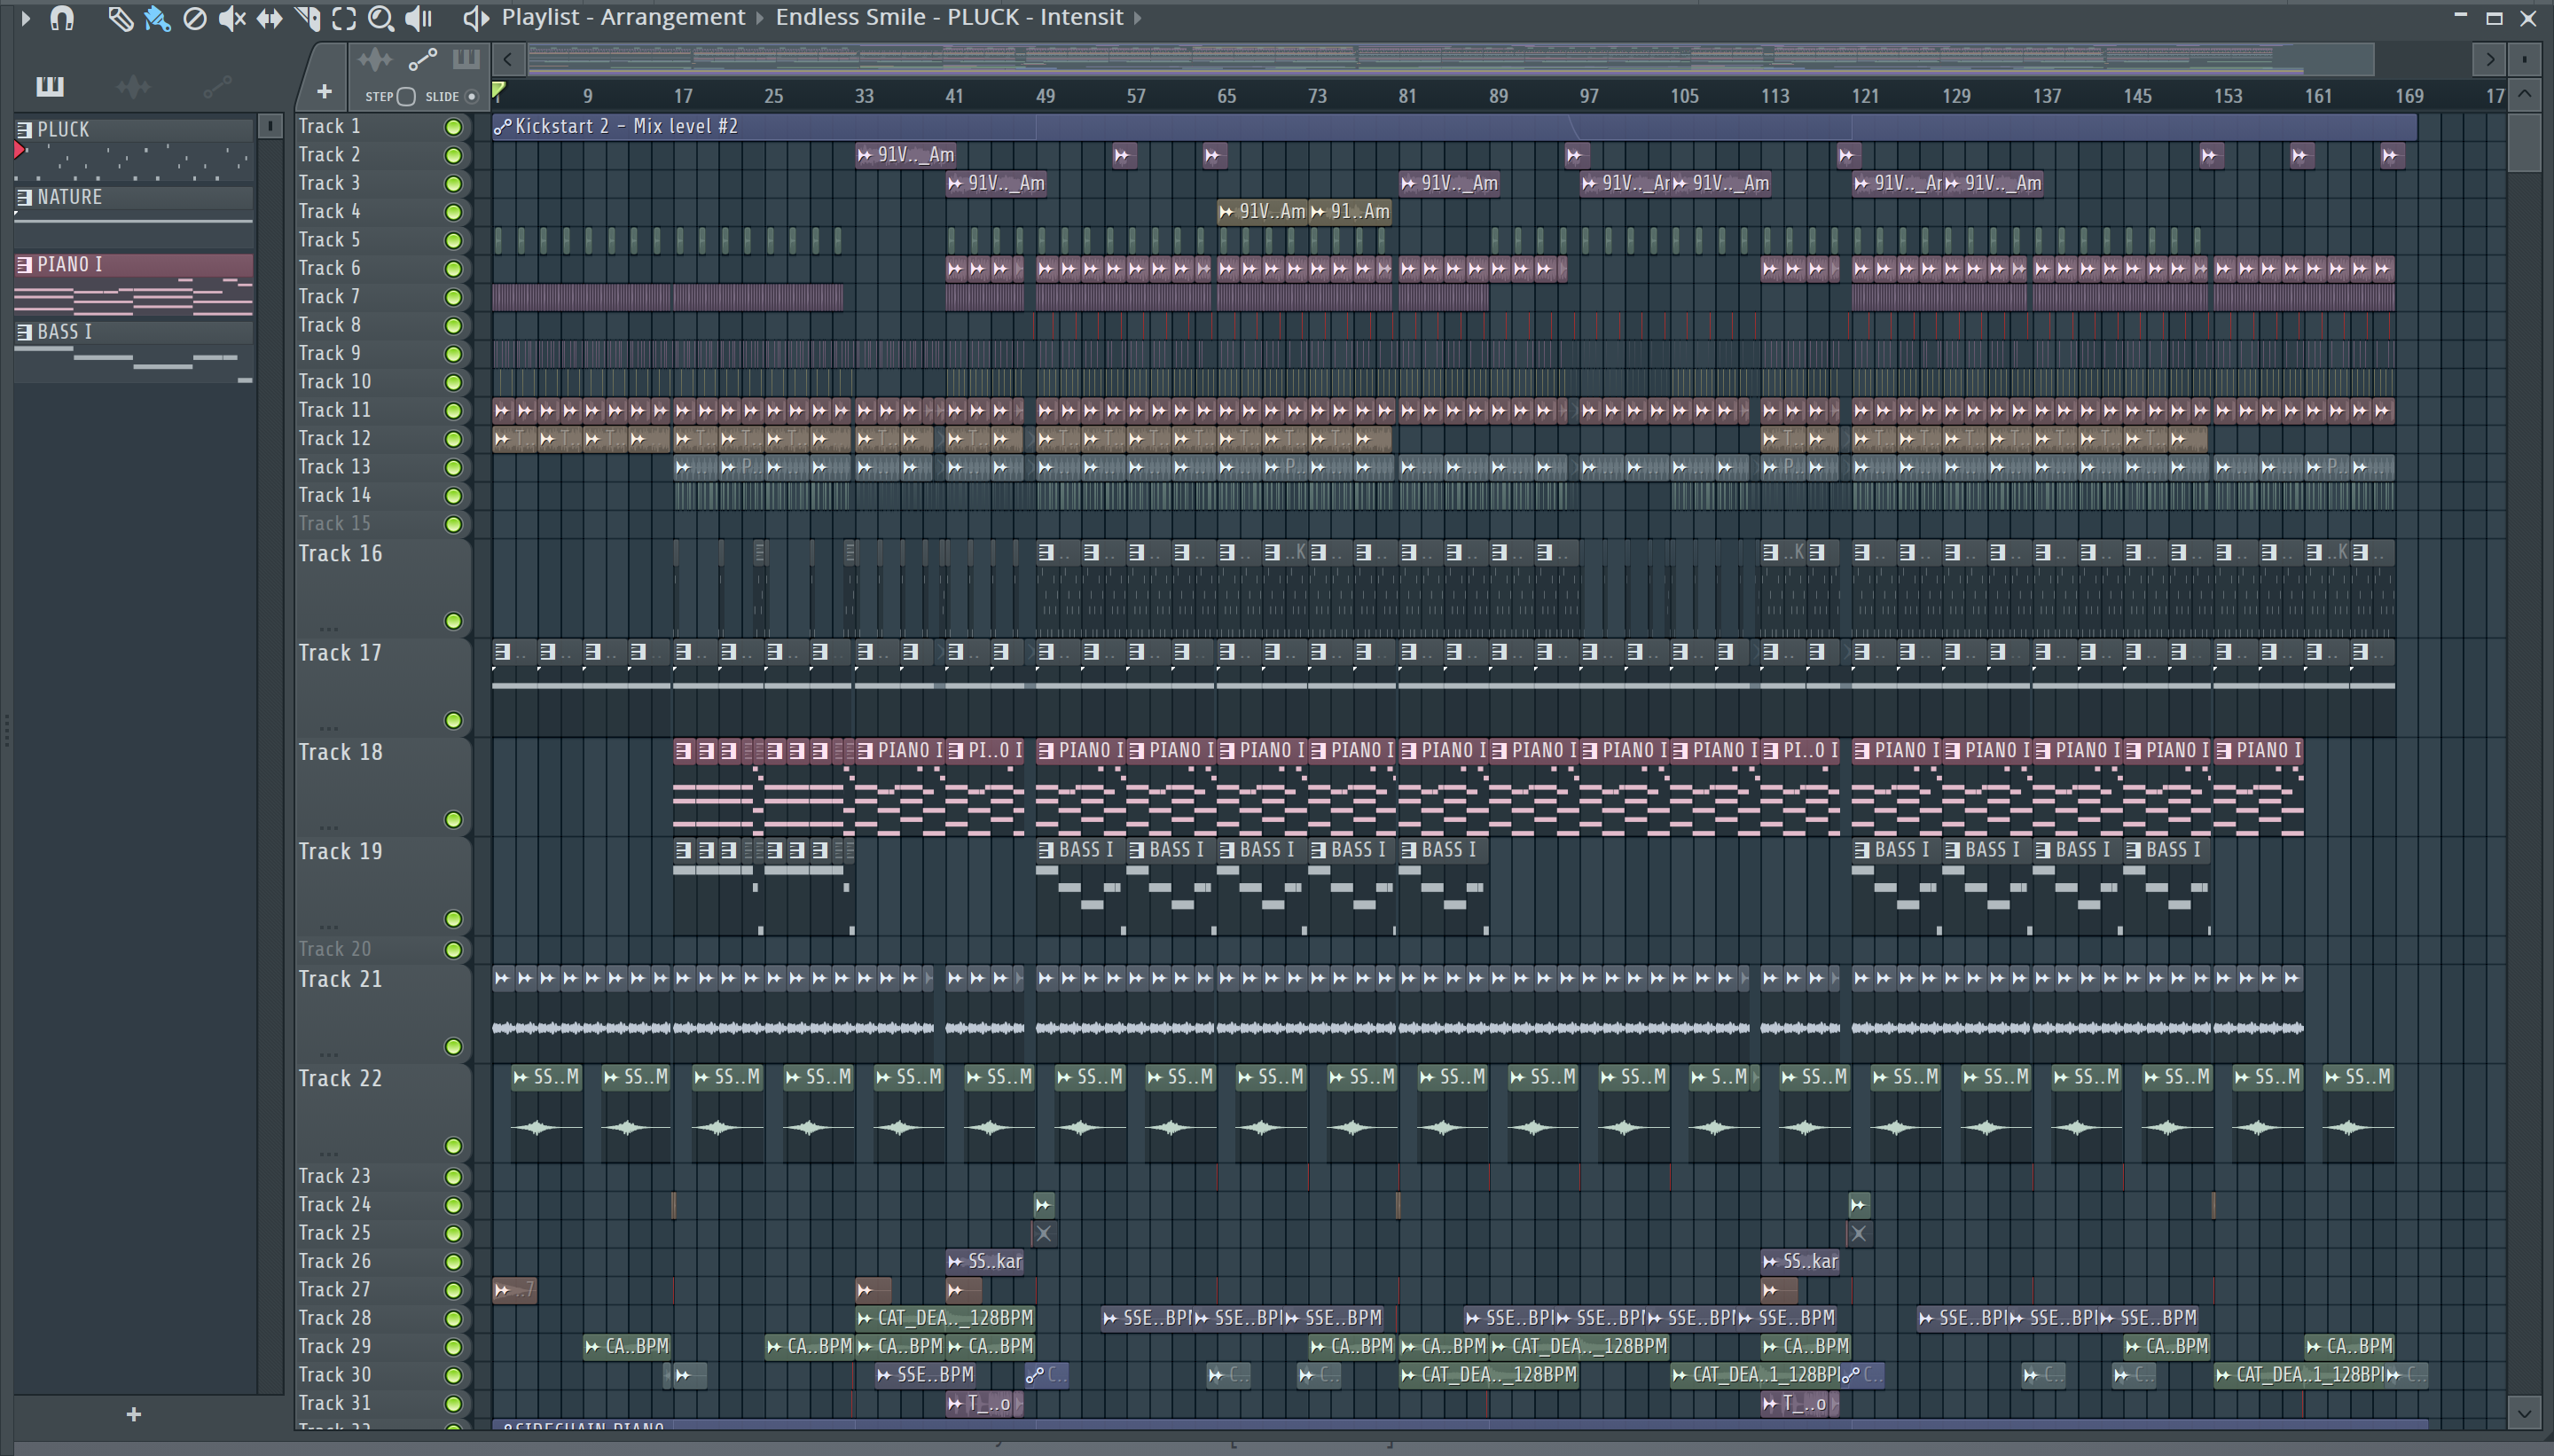Click PIANO I pattern icon in picker

[x=24, y=265]
